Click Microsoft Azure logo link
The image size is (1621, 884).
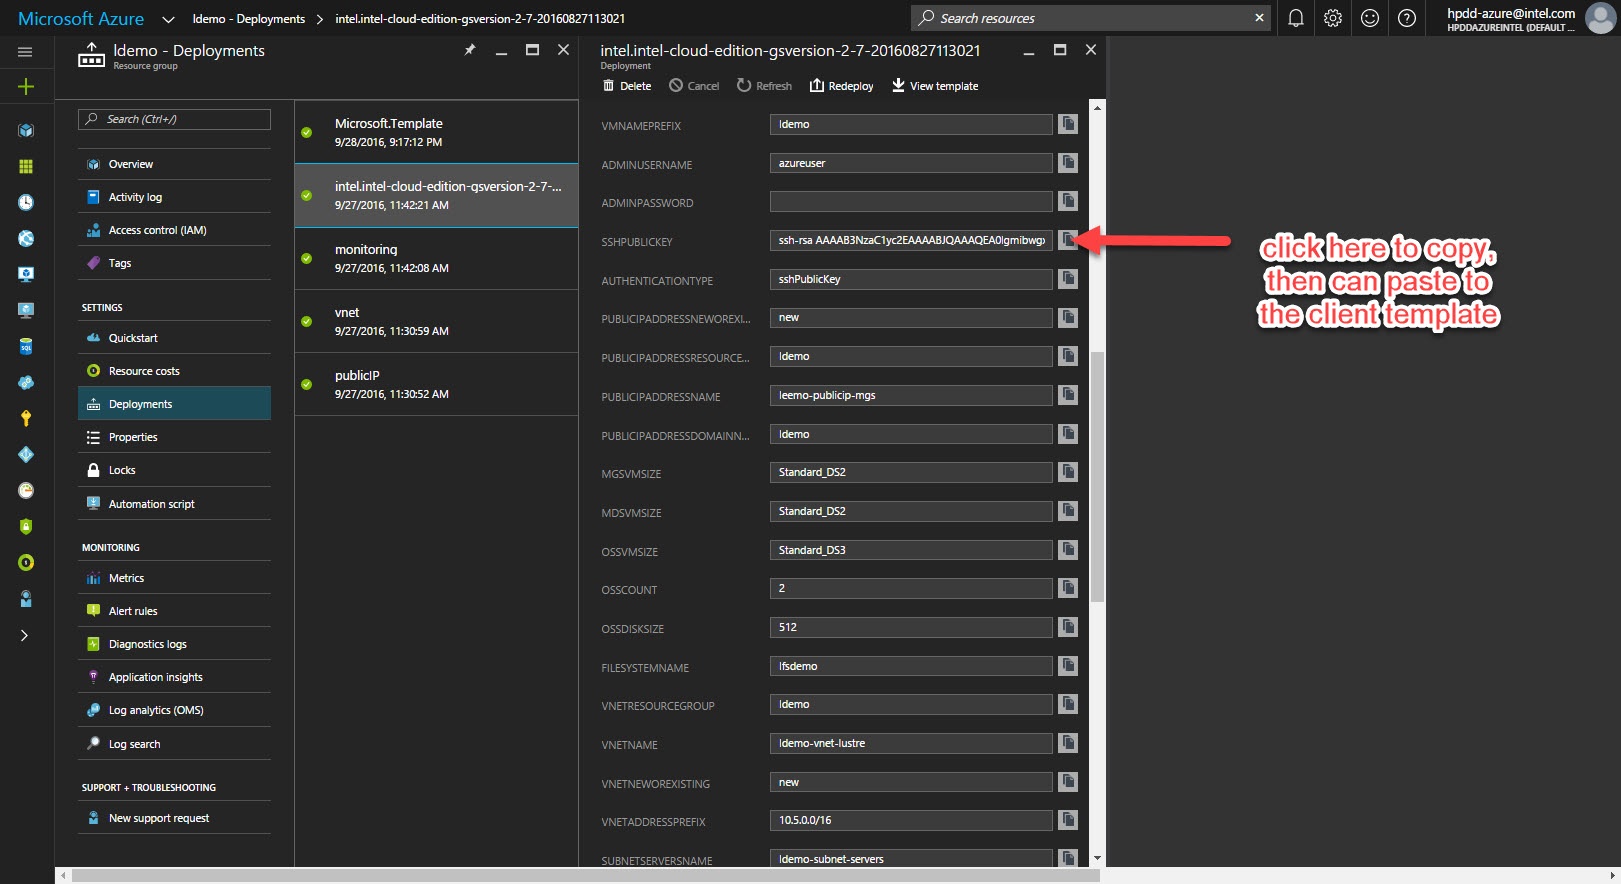pyautogui.click(x=81, y=19)
